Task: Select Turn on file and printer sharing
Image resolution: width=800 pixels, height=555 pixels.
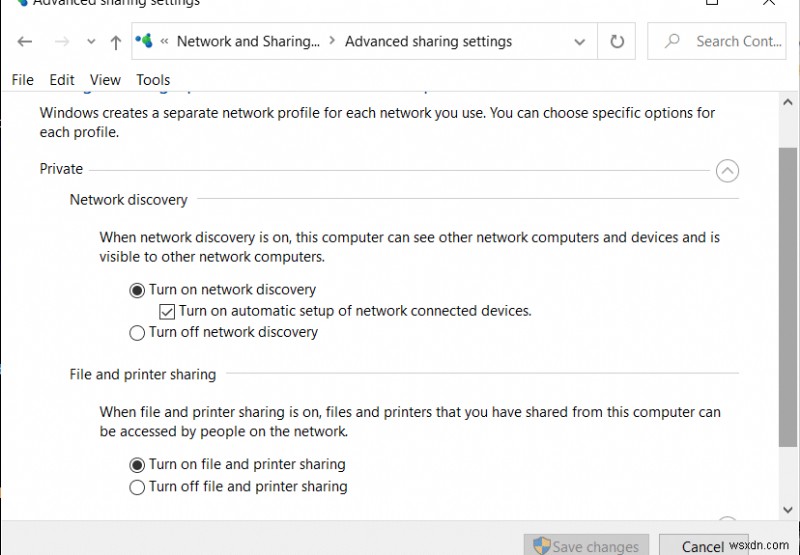Action: point(238,465)
